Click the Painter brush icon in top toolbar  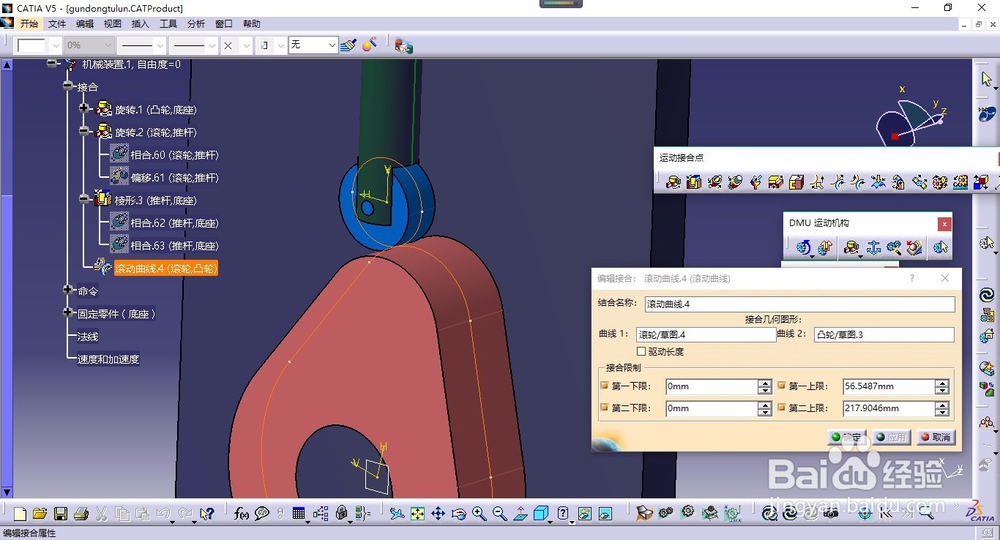[x=348, y=45]
